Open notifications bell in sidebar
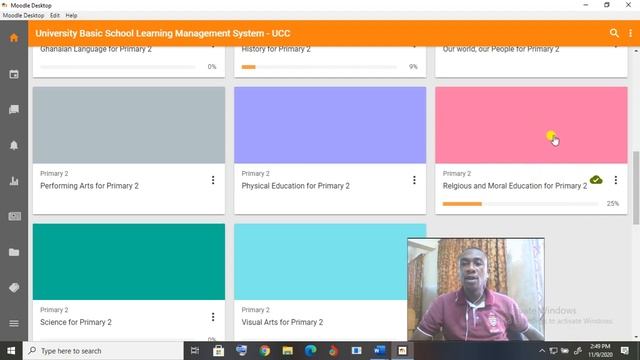This screenshot has height=360, width=640. click(x=14, y=145)
